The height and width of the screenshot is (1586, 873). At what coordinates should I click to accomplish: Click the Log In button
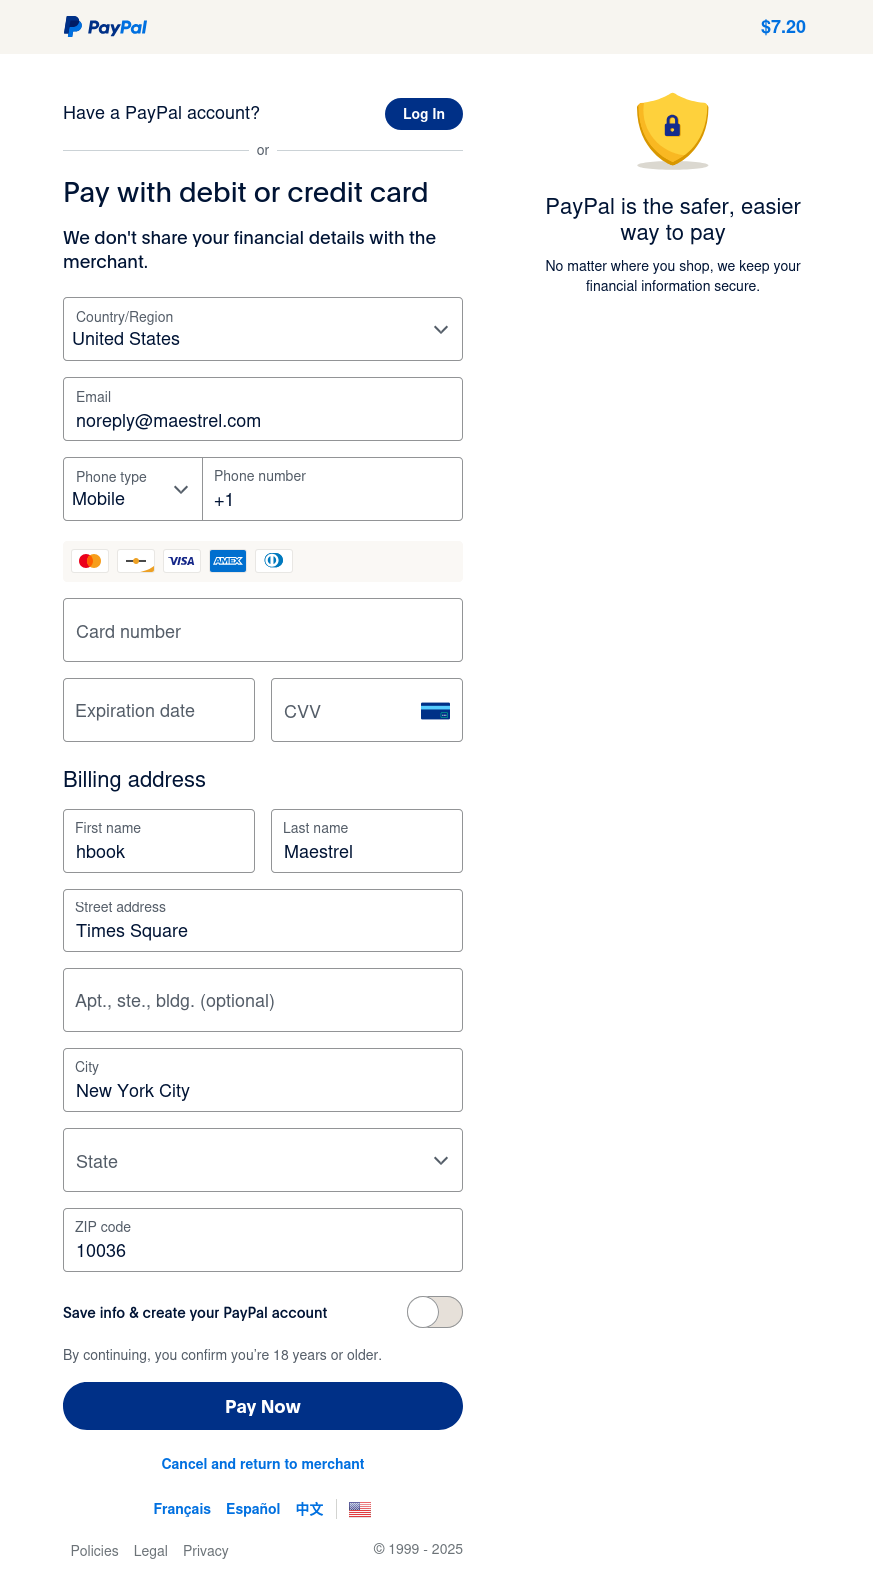423,114
